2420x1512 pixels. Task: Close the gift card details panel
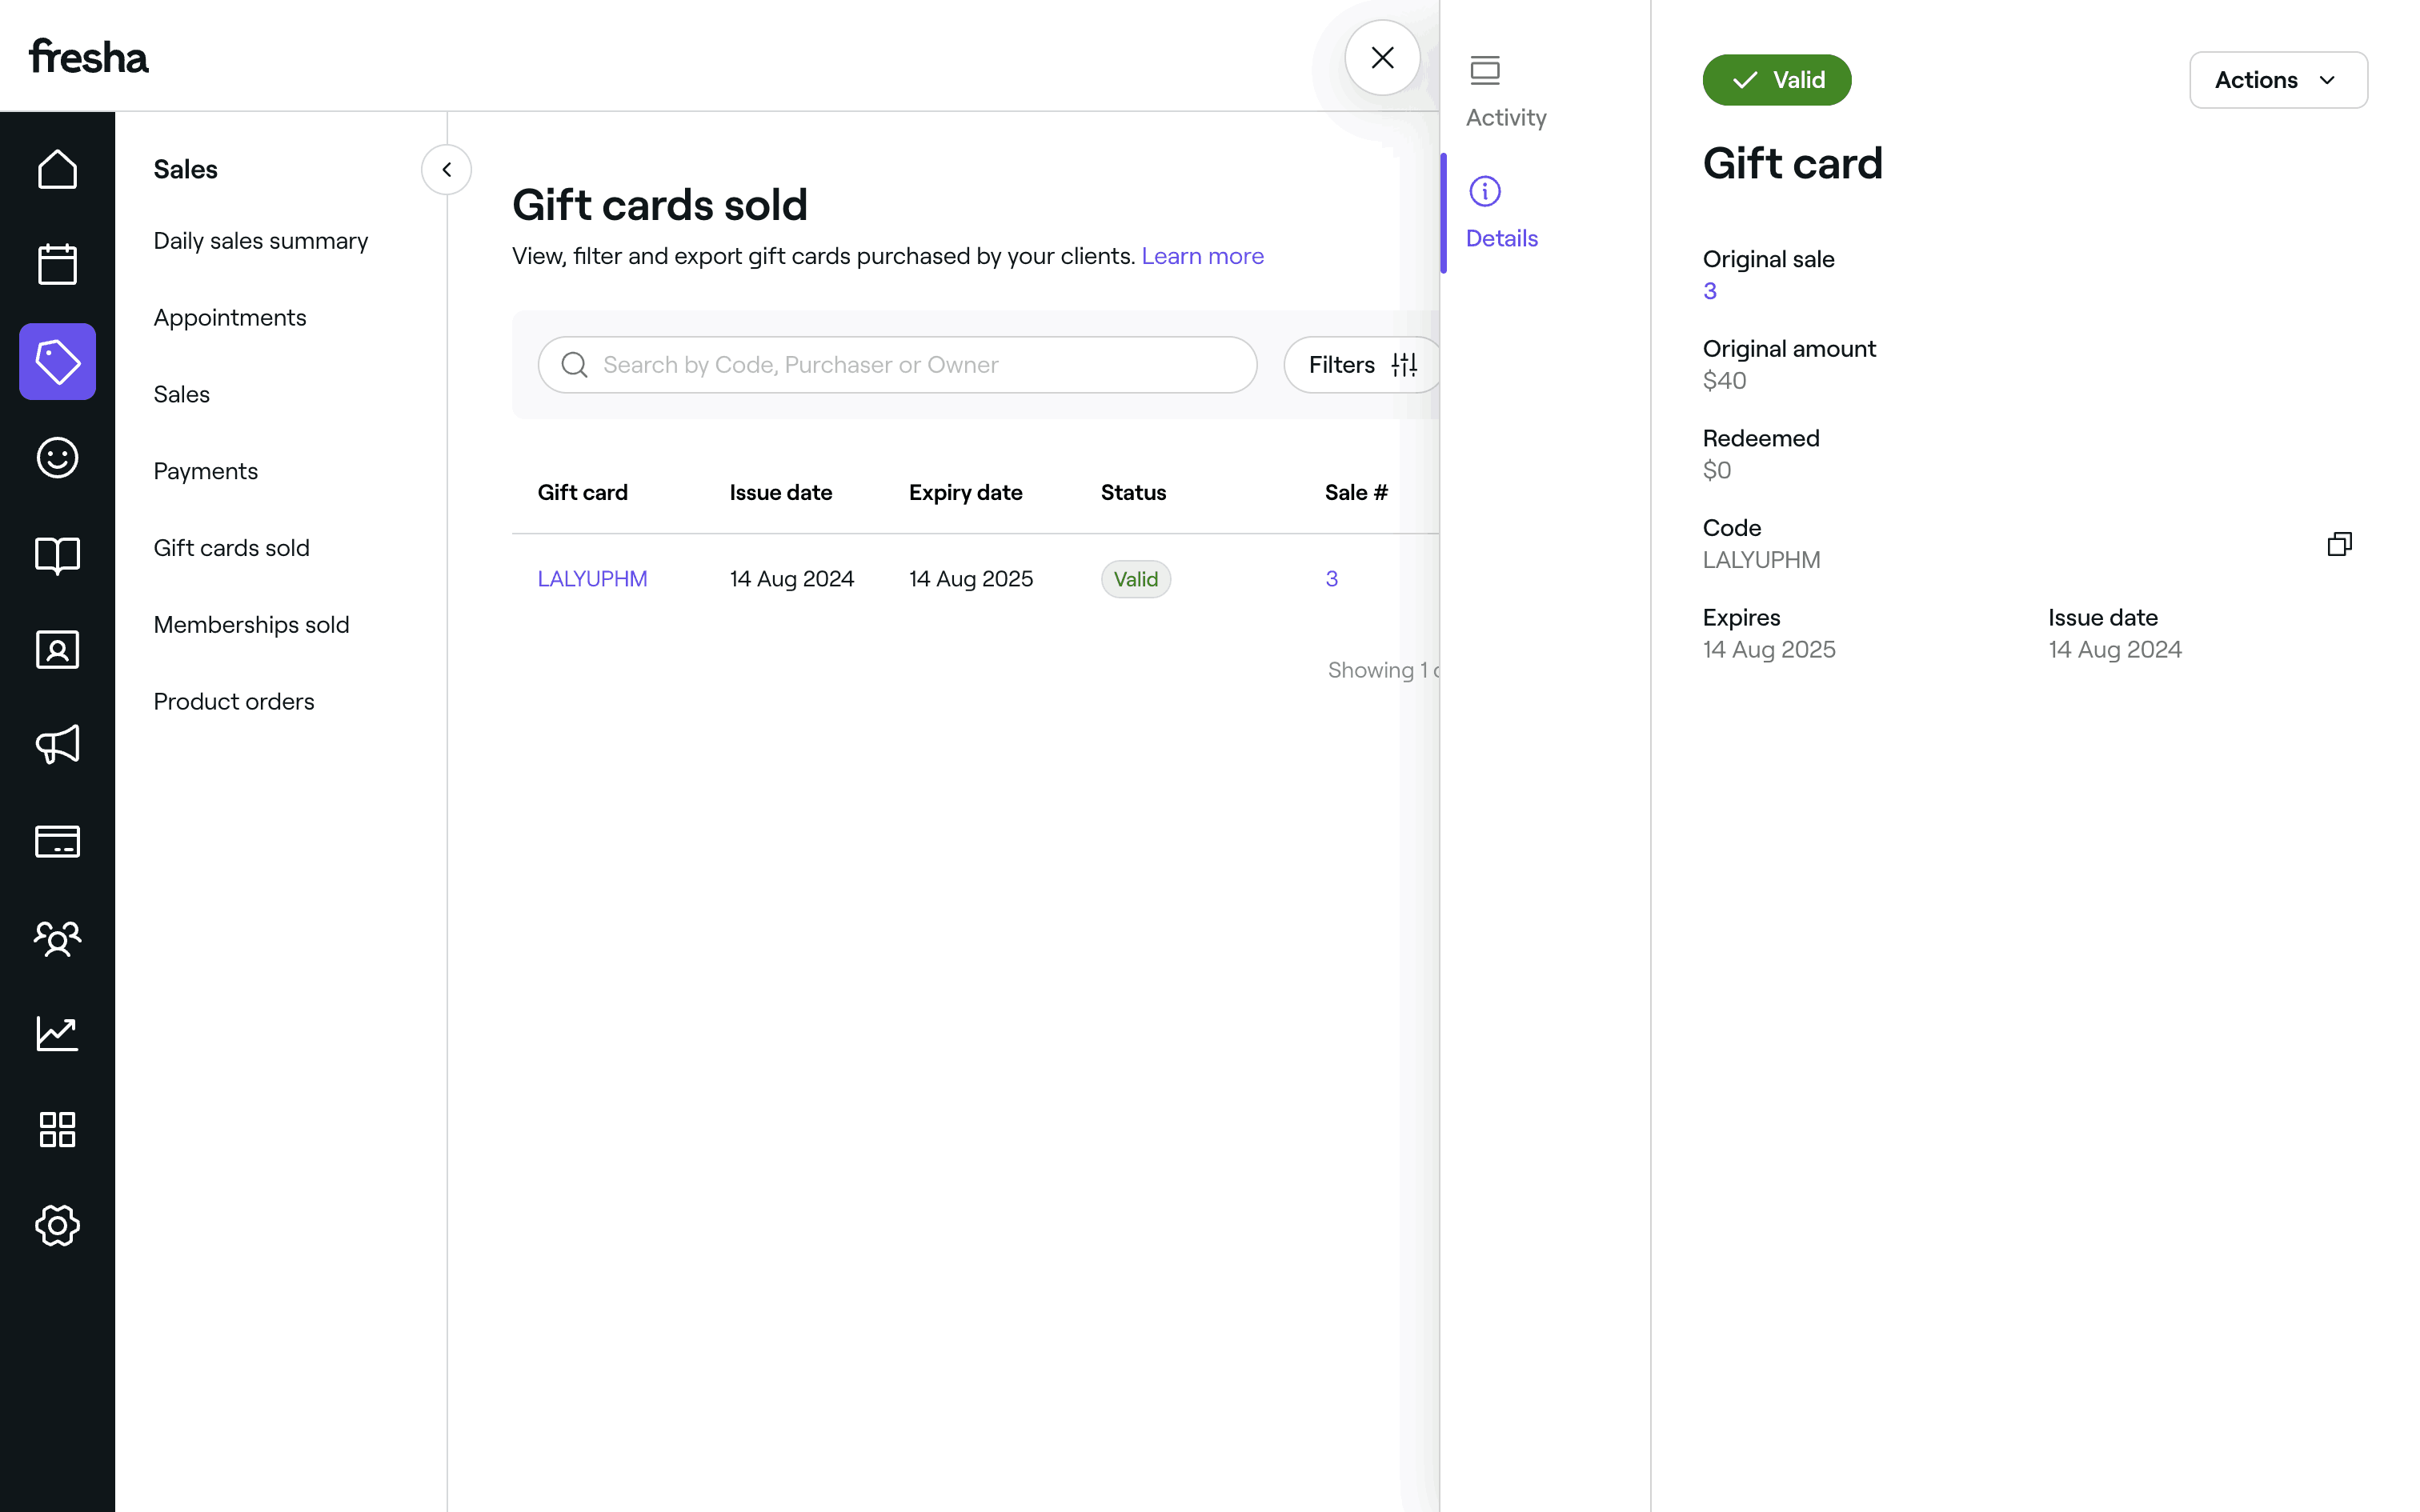coord(1382,58)
